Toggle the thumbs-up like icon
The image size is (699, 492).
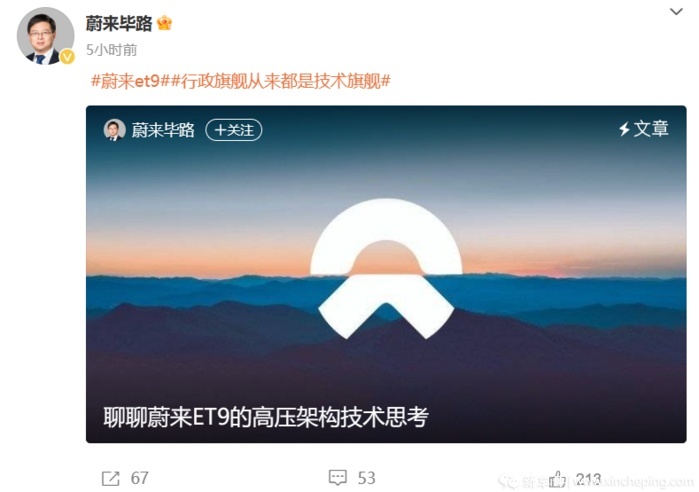pyautogui.click(x=557, y=479)
